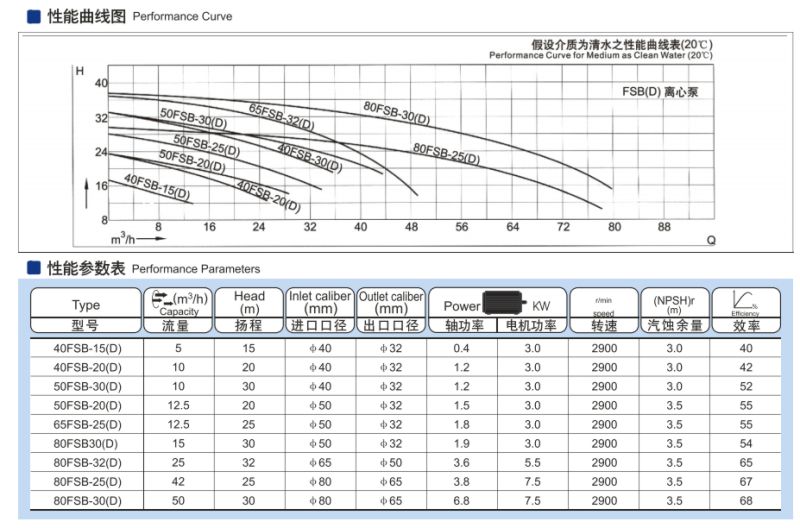Screen dimensions: 800x528
Task: Click blue square bullet beside Performance Curve heading
Action: point(33,16)
